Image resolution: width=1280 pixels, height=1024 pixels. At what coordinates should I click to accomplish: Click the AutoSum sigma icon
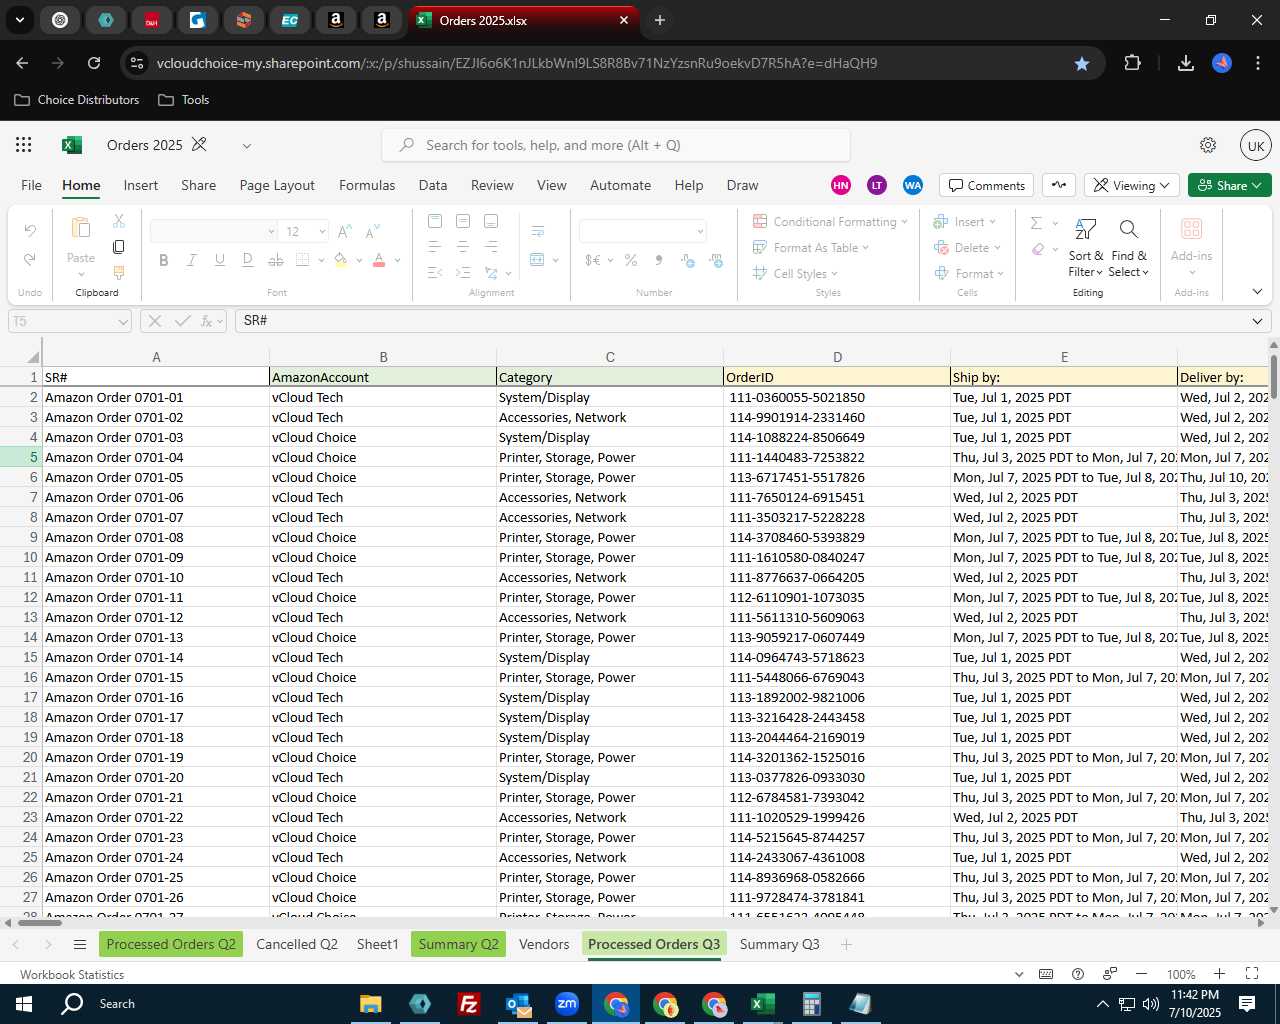coord(1037,222)
